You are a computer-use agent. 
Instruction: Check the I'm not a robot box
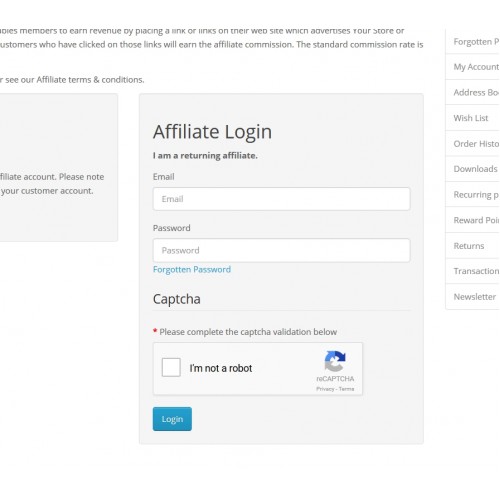point(171,367)
